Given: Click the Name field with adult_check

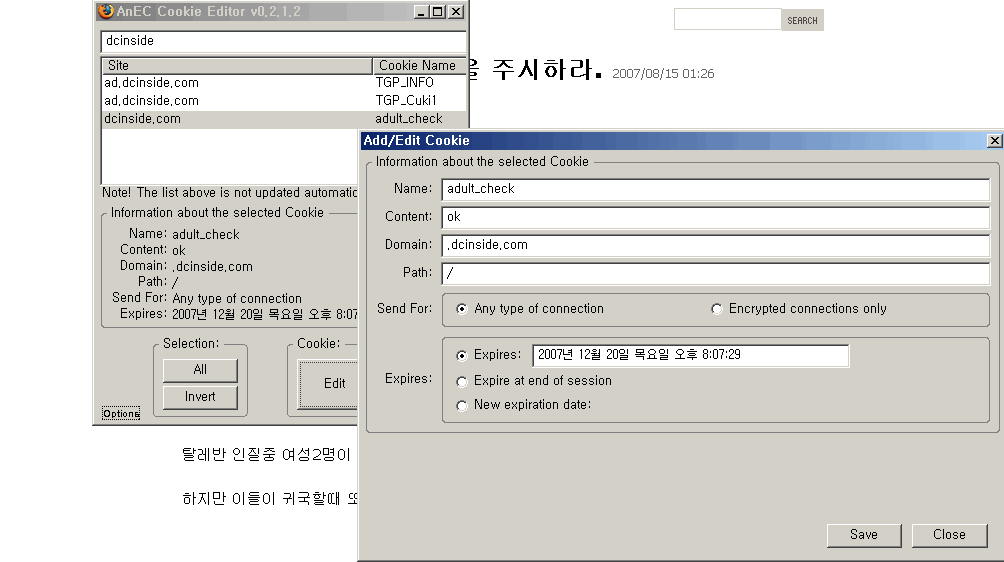Looking at the screenshot, I should (715, 189).
